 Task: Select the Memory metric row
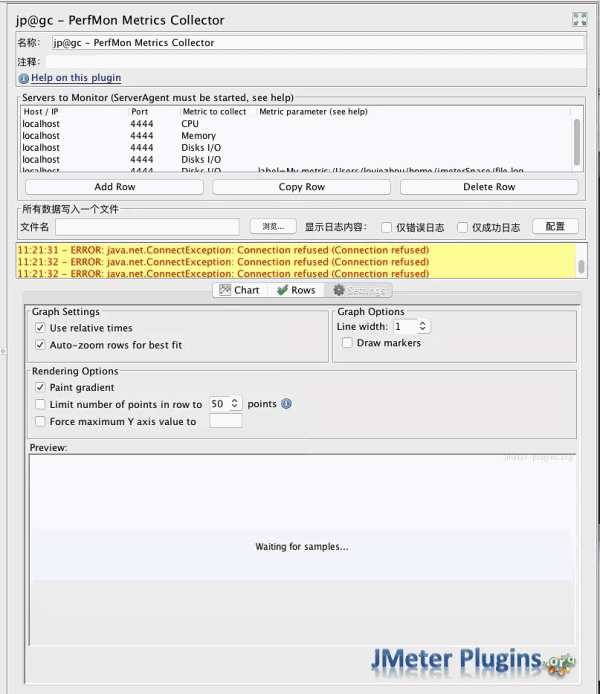(x=198, y=136)
